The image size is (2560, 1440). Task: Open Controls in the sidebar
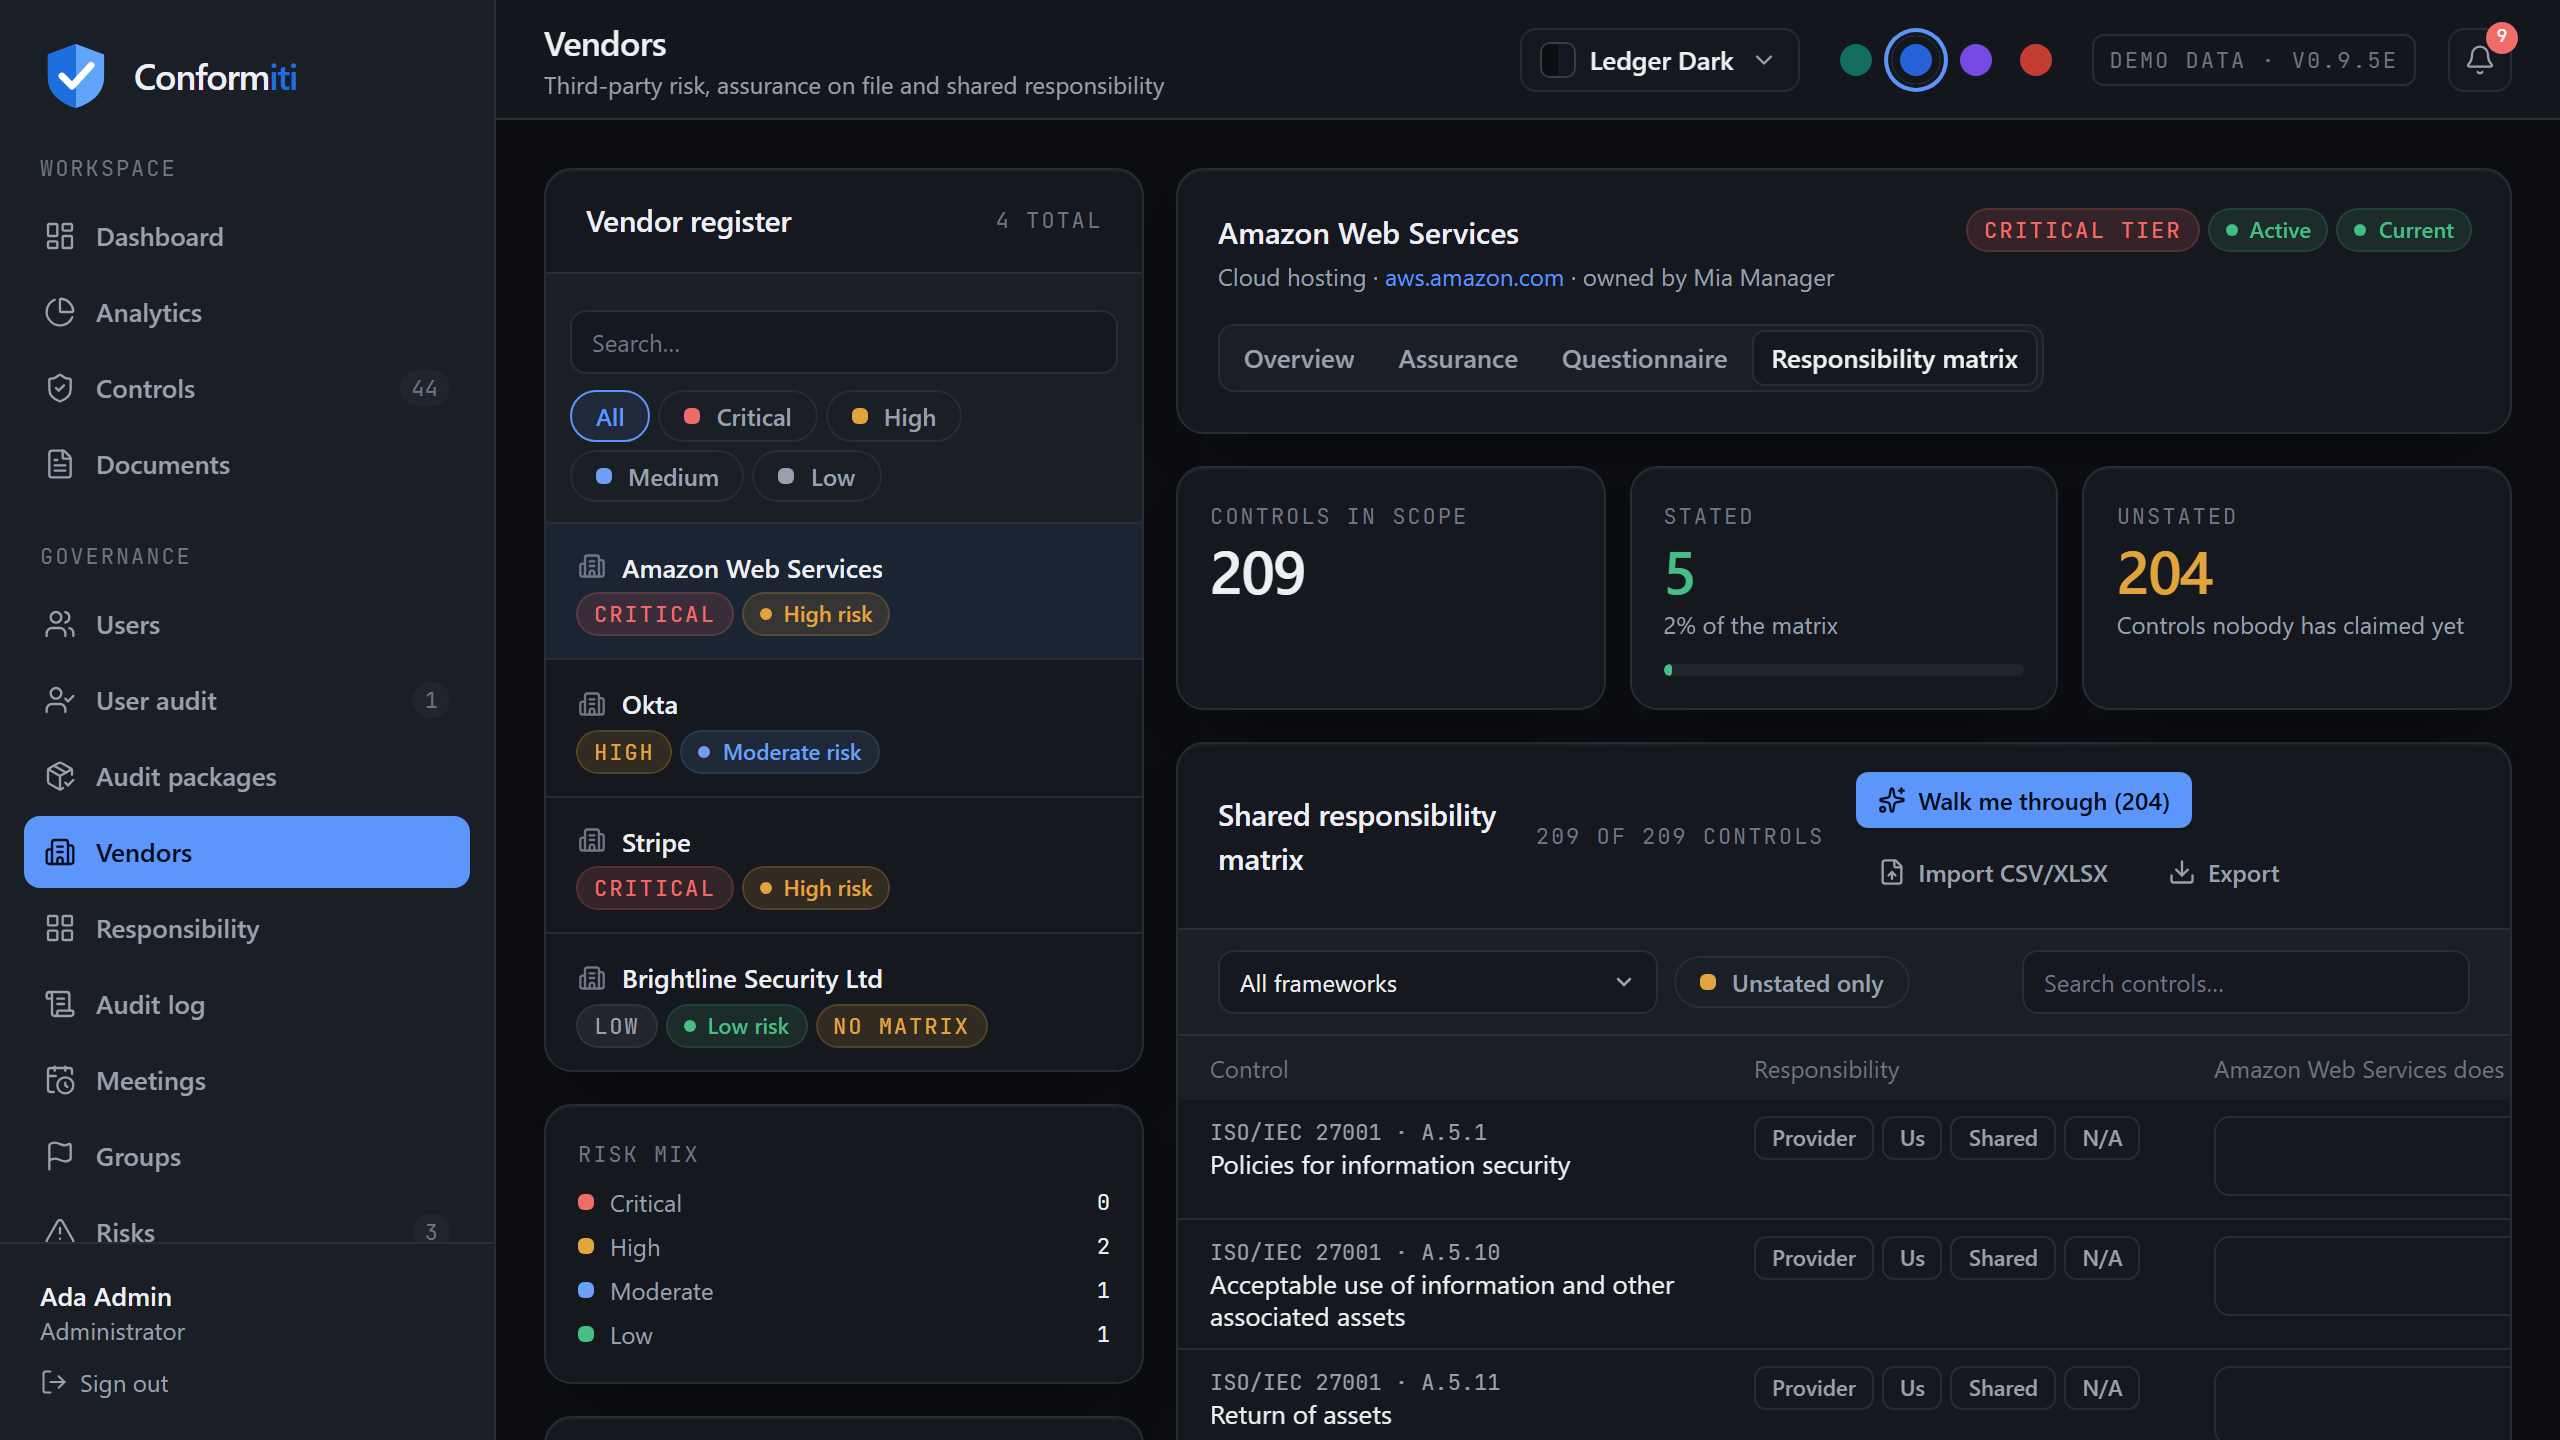pyautogui.click(x=247, y=388)
